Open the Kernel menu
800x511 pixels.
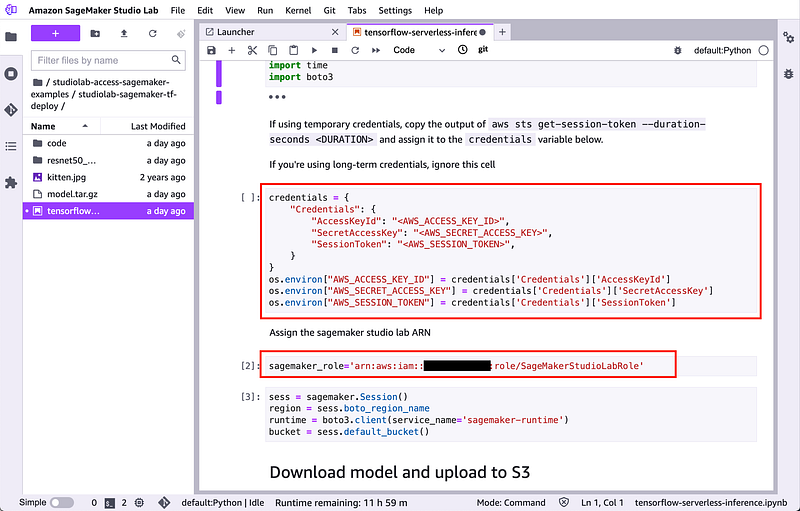(x=299, y=10)
